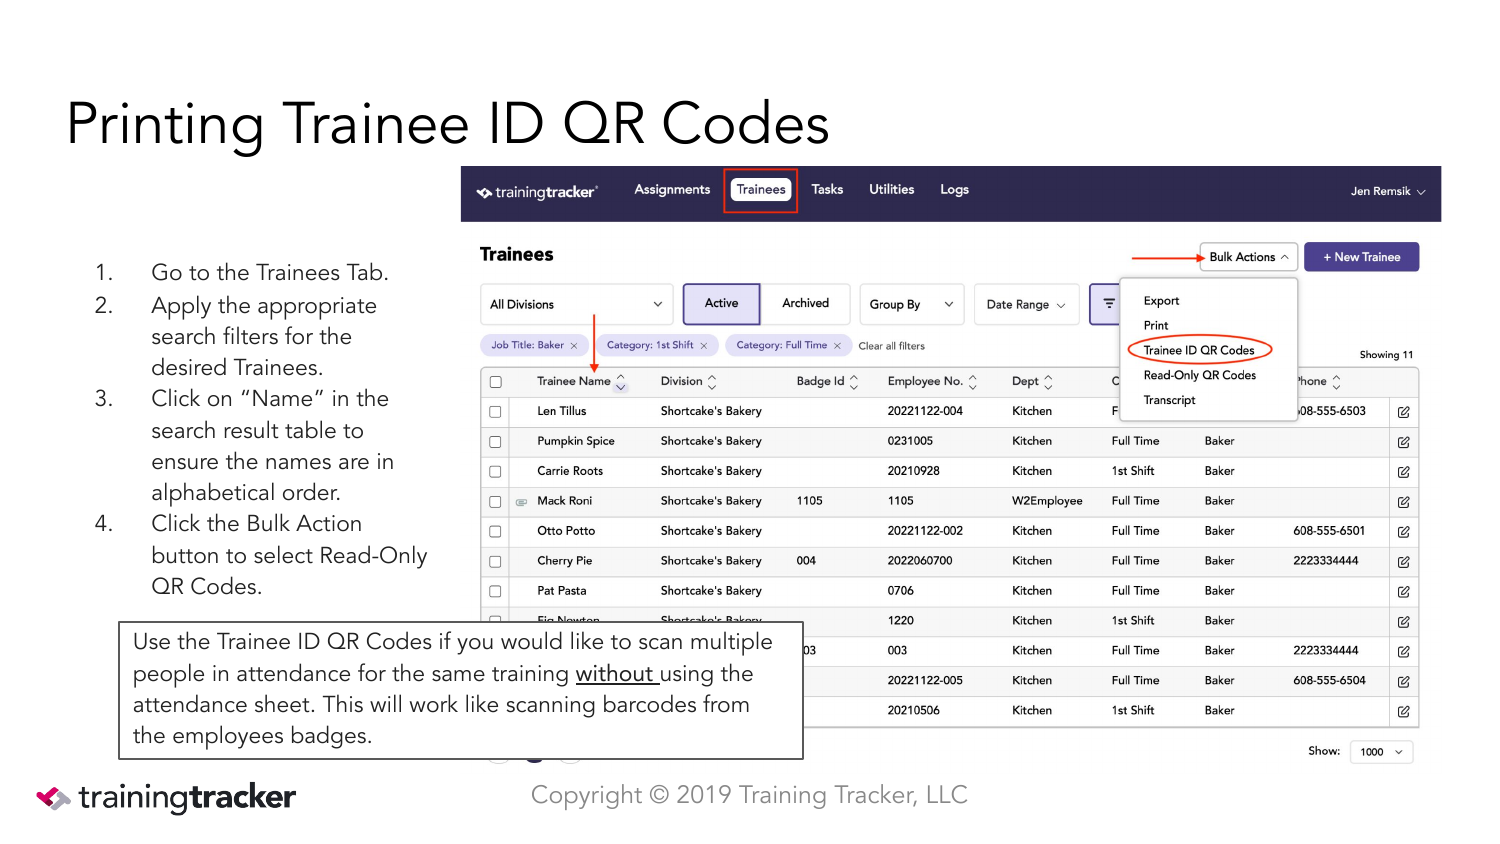Click the New Trainee button

[1361, 257]
